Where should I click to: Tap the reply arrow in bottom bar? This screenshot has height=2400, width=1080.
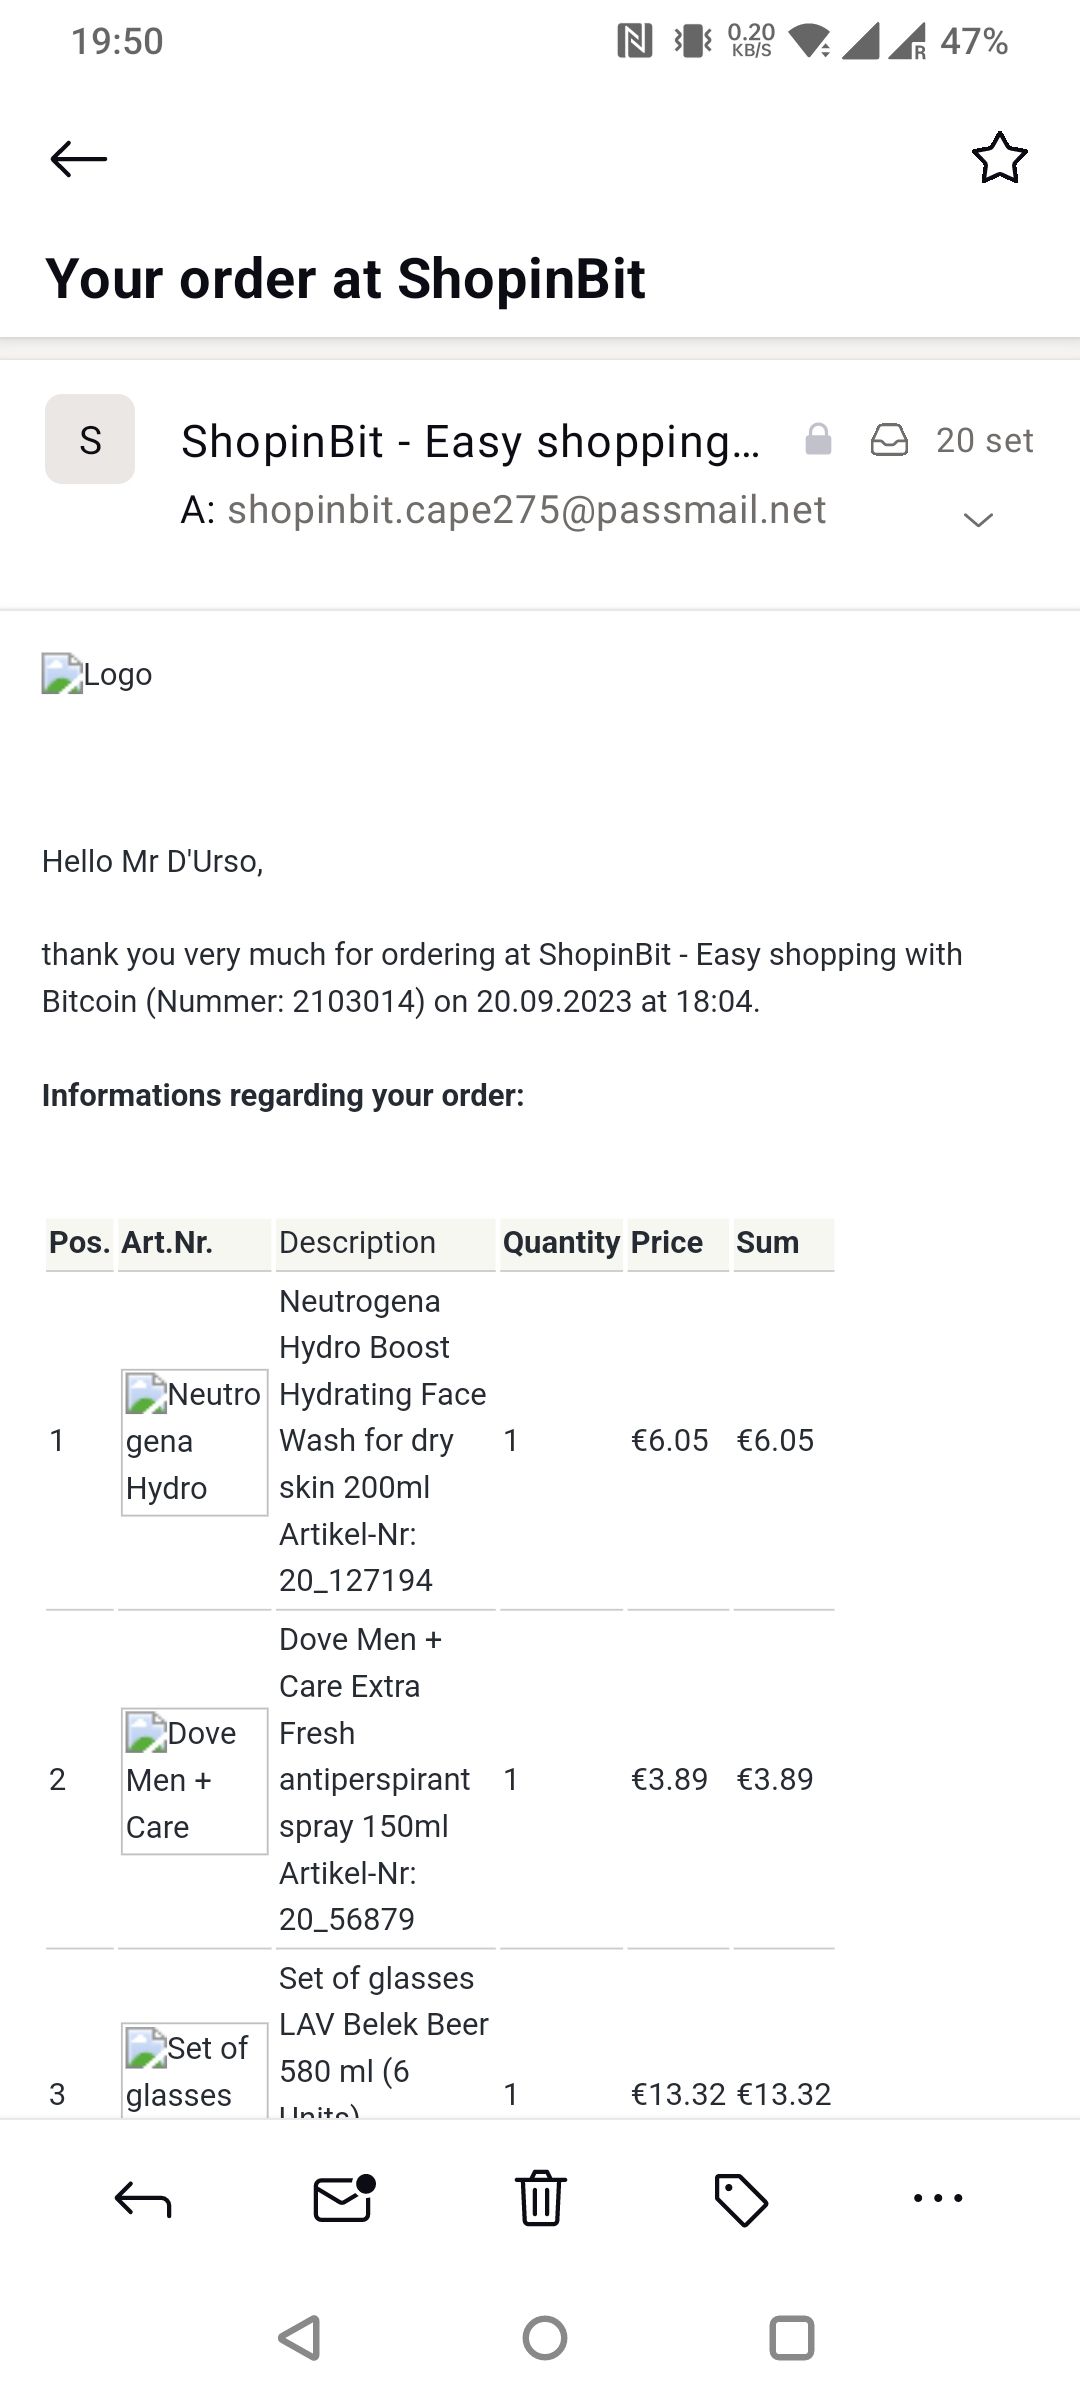pos(143,2198)
